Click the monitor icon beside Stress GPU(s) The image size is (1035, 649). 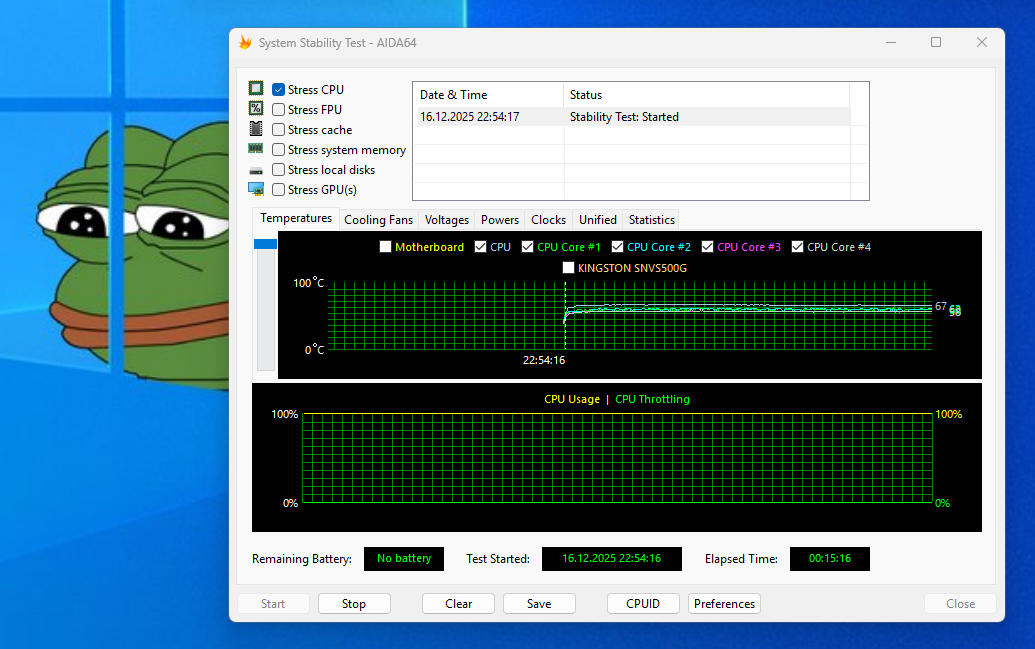click(x=256, y=189)
